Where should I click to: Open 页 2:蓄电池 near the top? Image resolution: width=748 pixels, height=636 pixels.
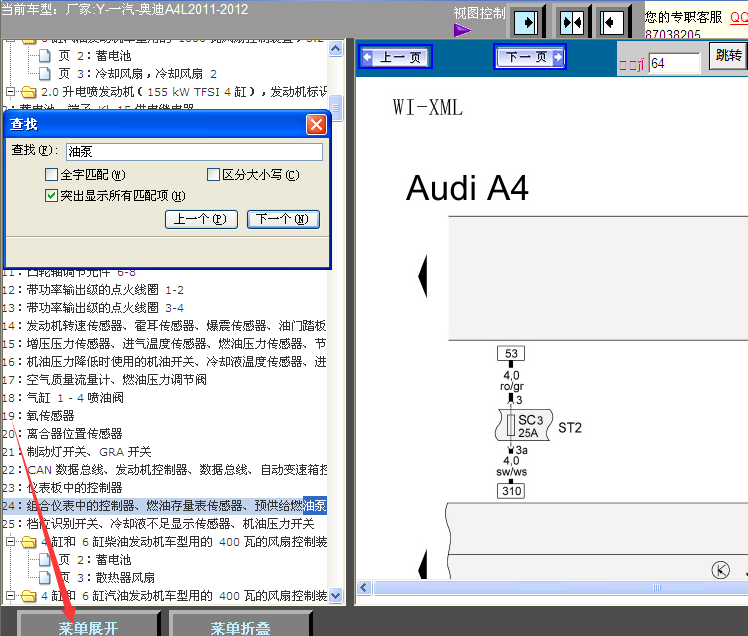[x=94, y=56]
